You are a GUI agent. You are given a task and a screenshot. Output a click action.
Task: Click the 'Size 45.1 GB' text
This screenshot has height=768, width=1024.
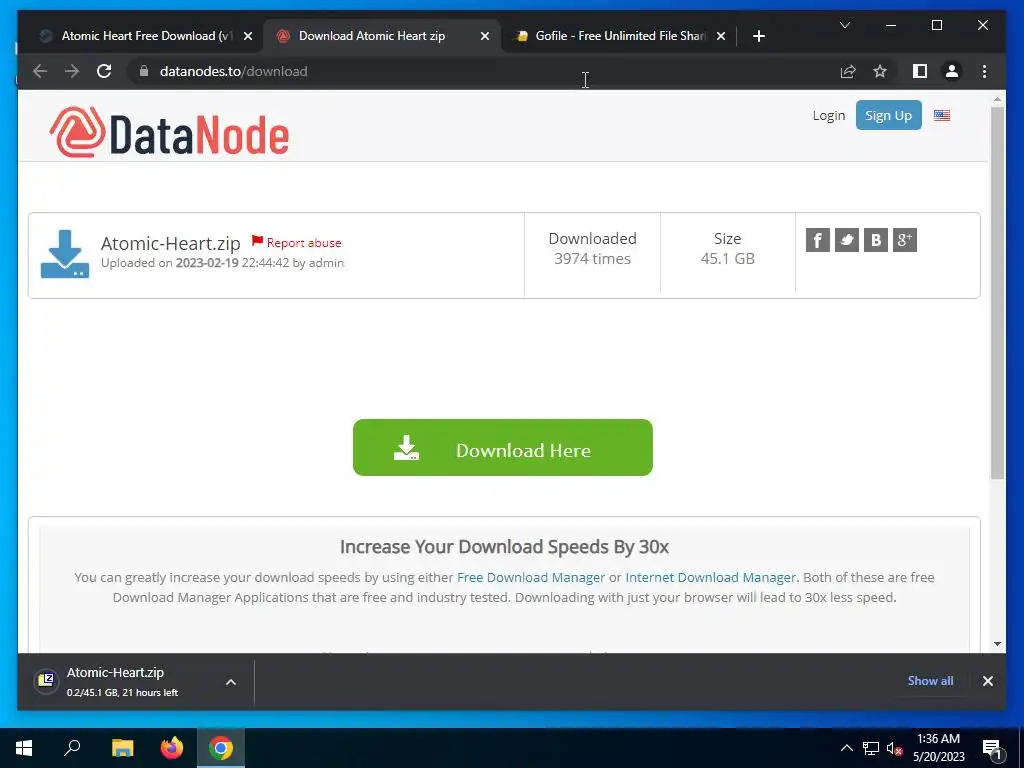(x=728, y=249)
